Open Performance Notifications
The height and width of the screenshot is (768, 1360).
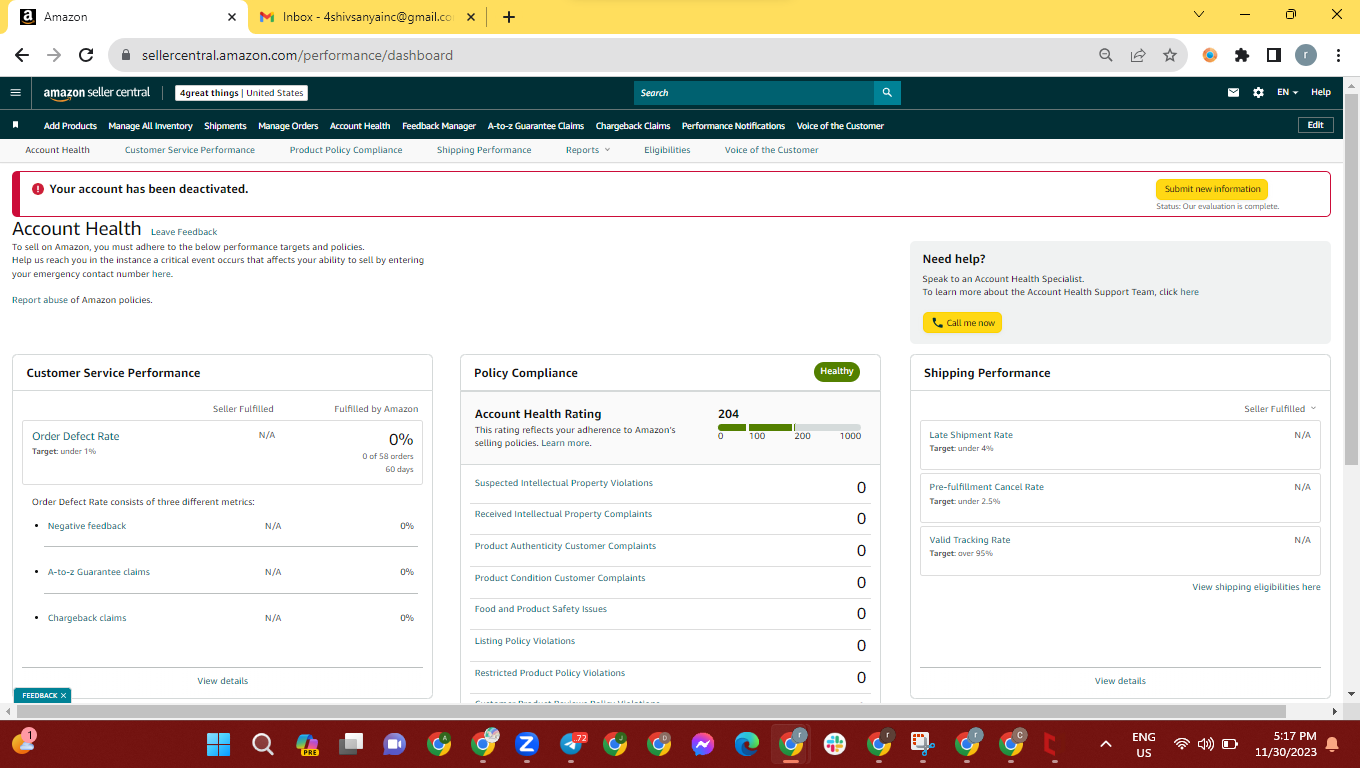click(x=733, y=126)
